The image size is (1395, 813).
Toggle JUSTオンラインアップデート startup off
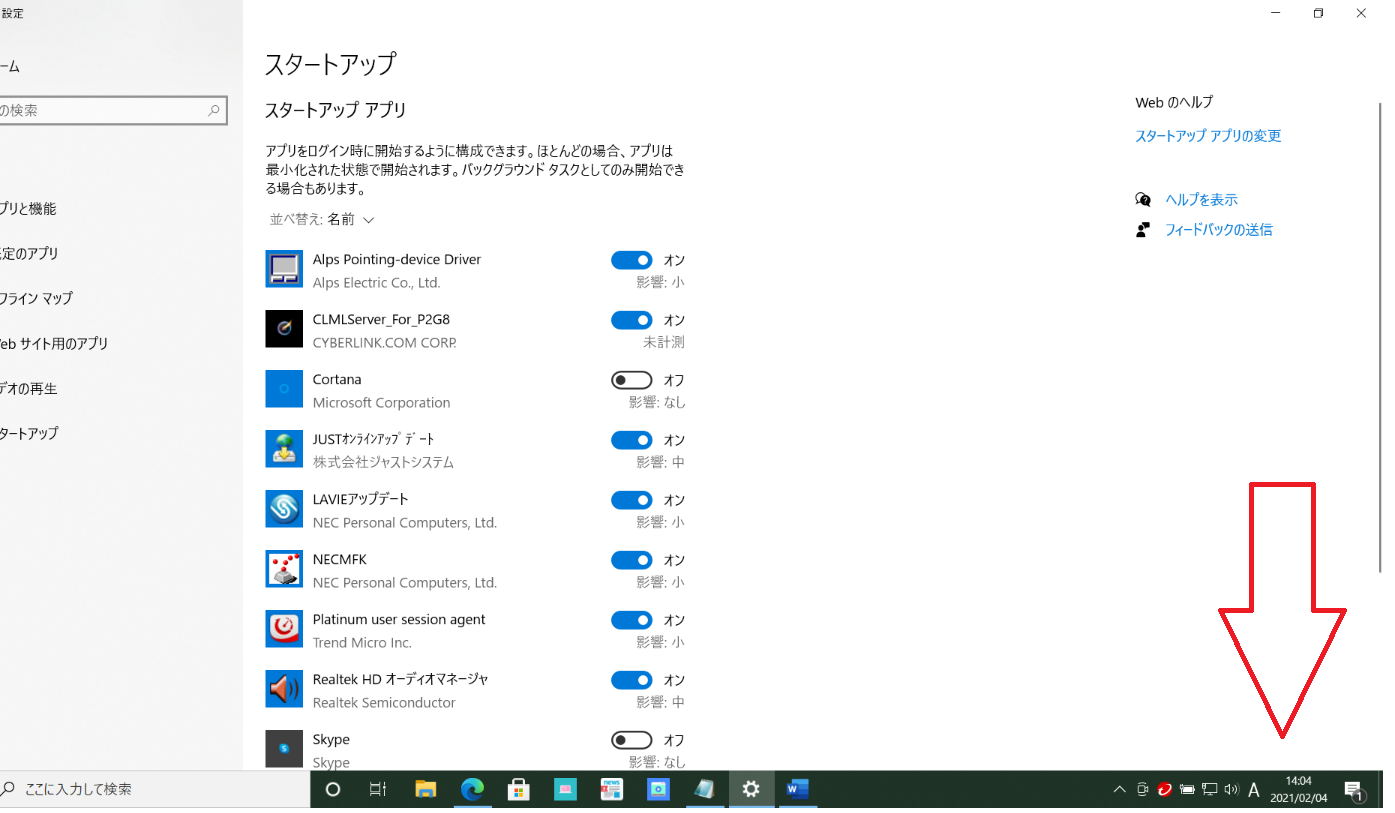pos(631,440)
